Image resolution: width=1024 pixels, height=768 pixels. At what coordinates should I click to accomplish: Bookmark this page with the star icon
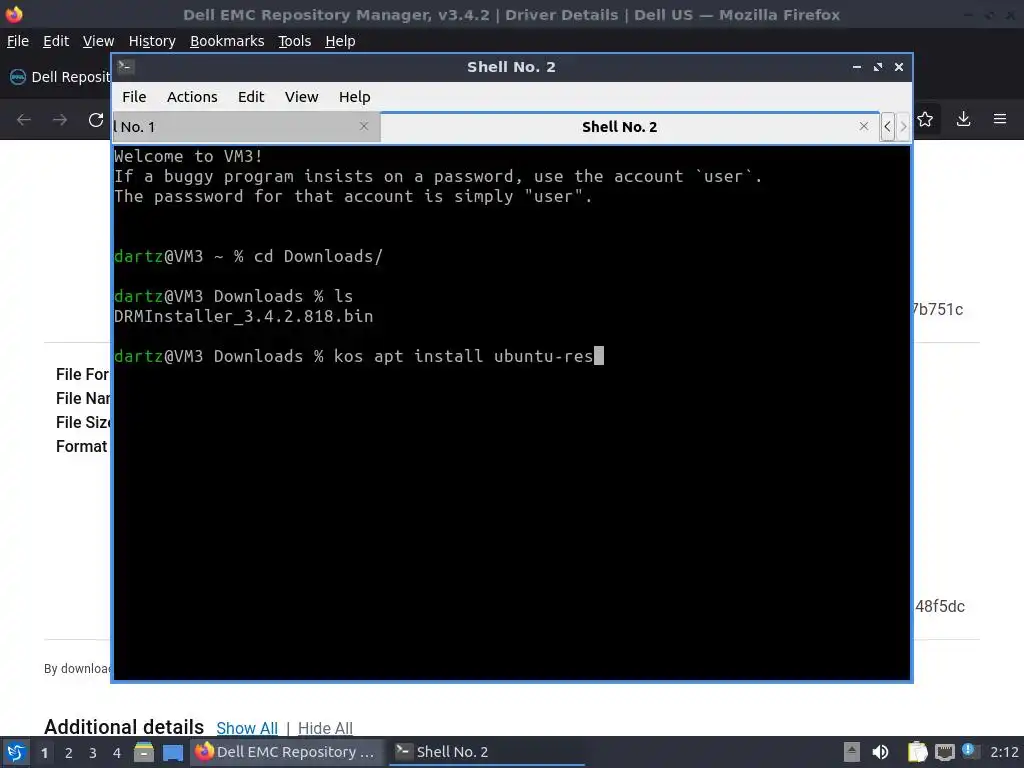click(925, 120)
